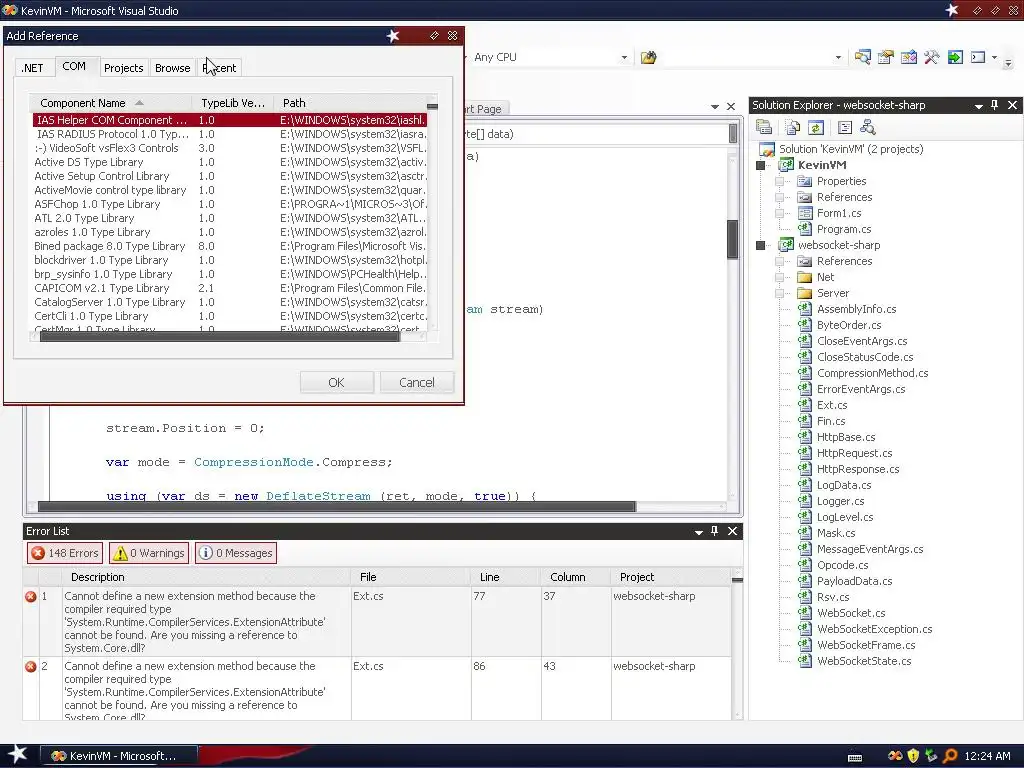The image size is (1024, 768).
Task: Click the Net folder icon
Action: [805, 277]
